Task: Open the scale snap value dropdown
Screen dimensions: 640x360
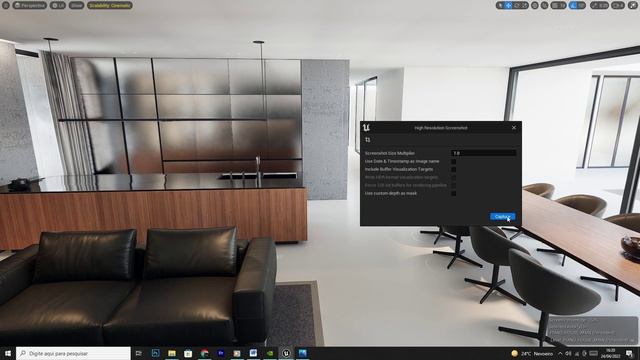Action: pyautogui.click(x=604, y=5)
